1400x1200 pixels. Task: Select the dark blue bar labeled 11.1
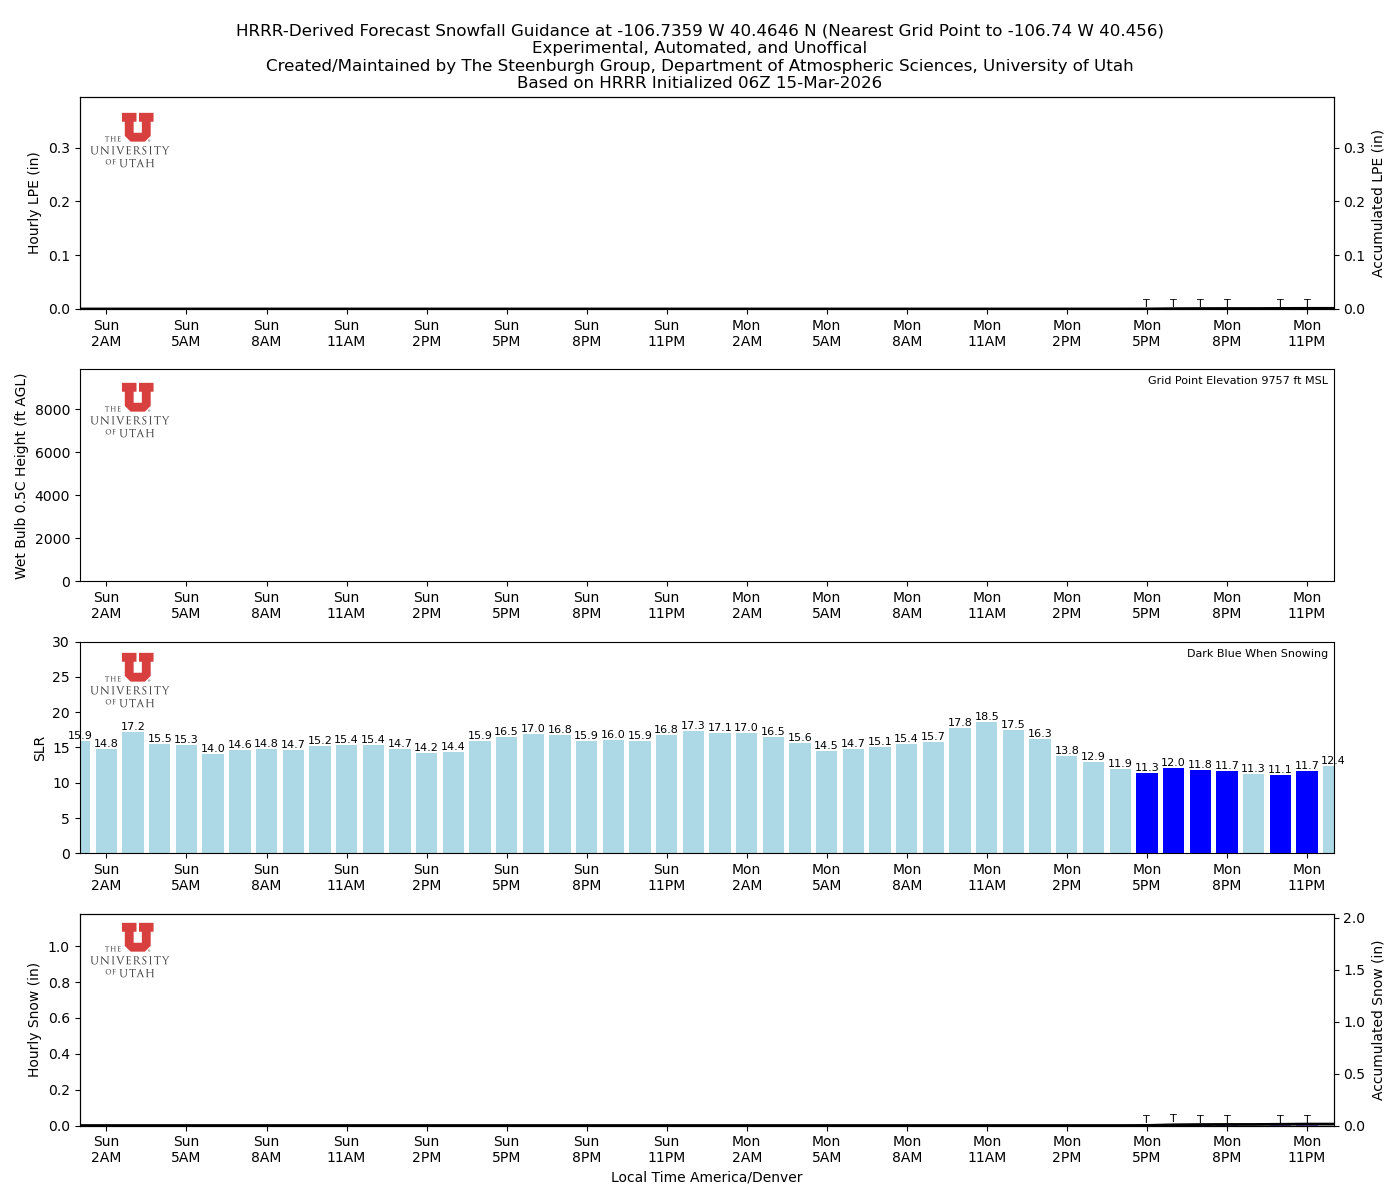click(x=1280, y=814)
